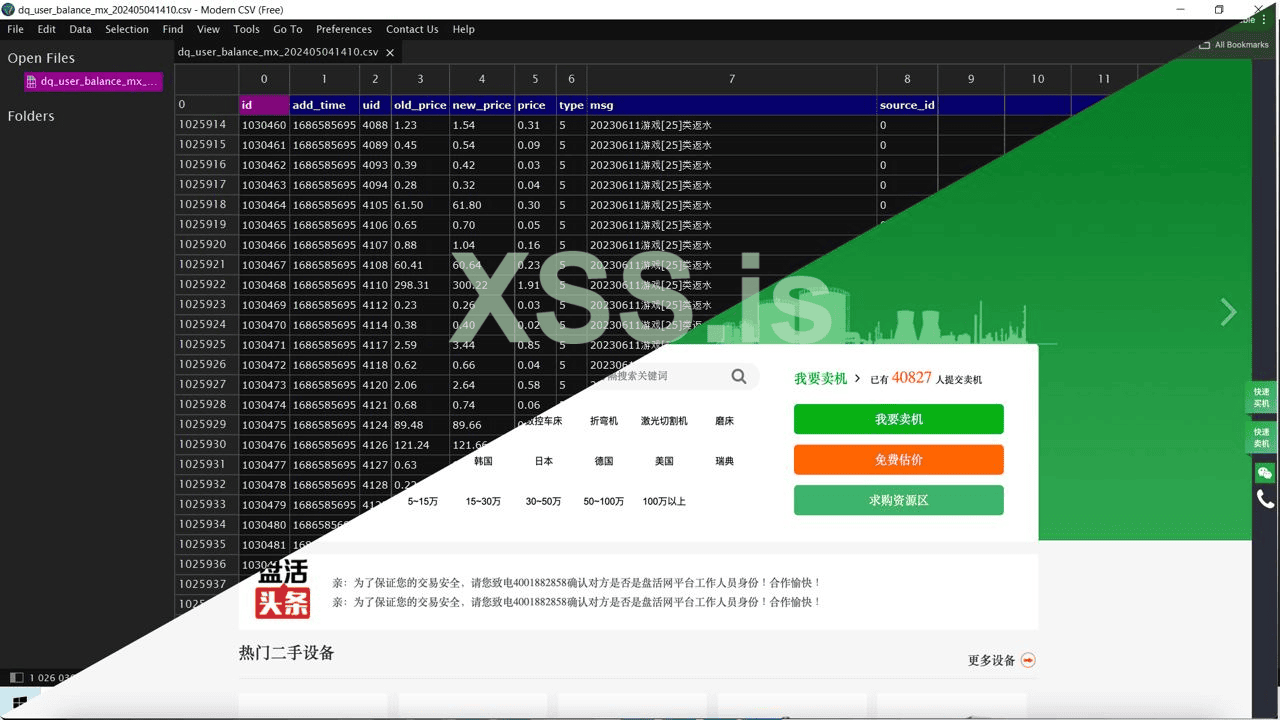Click the uid cell 4088
This screenshot has height=720, width=1280.
tap(375, 125)
